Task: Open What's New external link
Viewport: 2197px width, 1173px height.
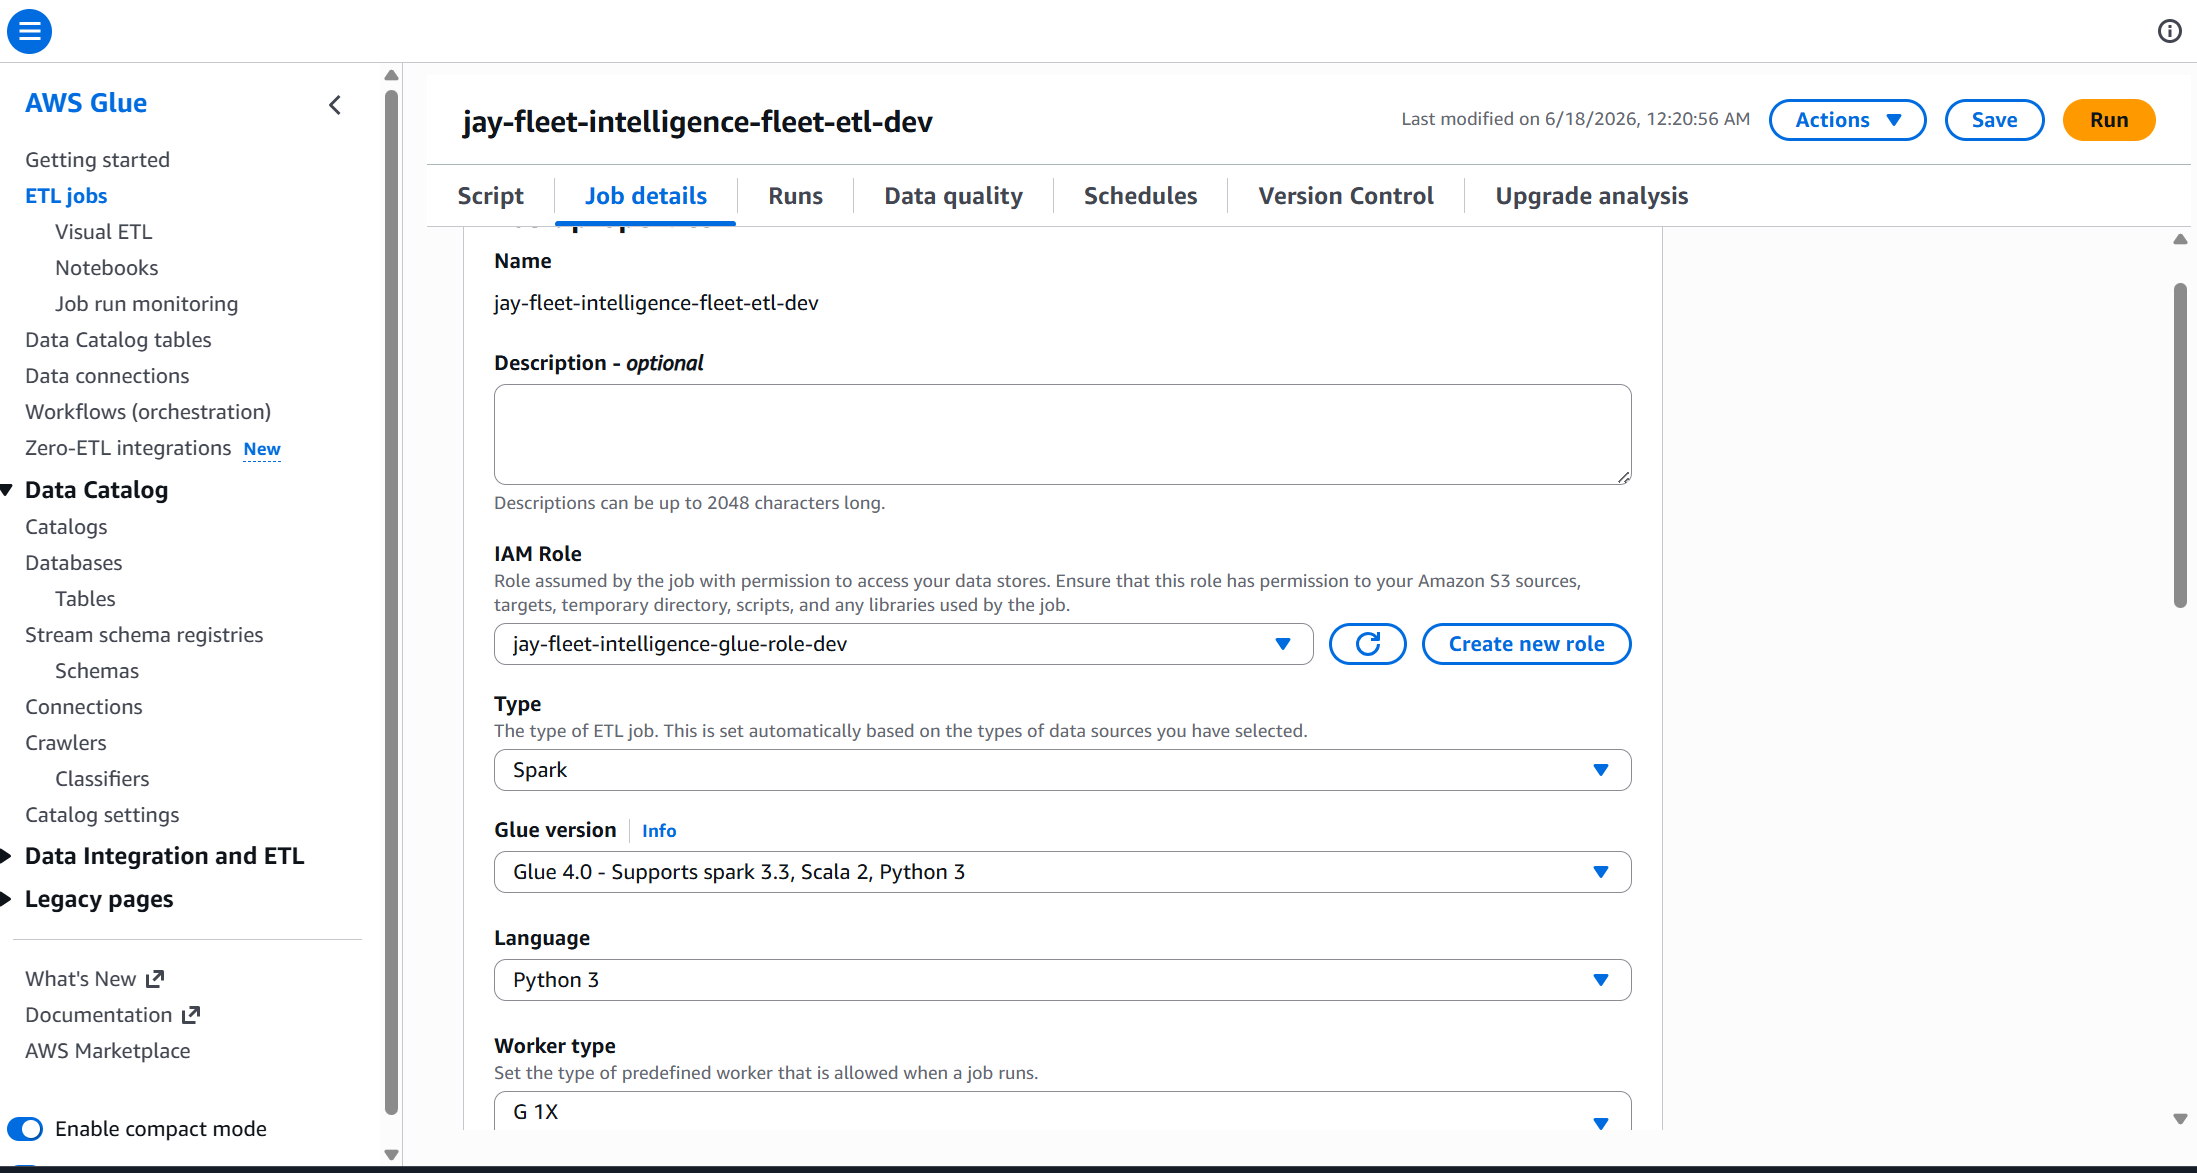Action: point(94,979)
